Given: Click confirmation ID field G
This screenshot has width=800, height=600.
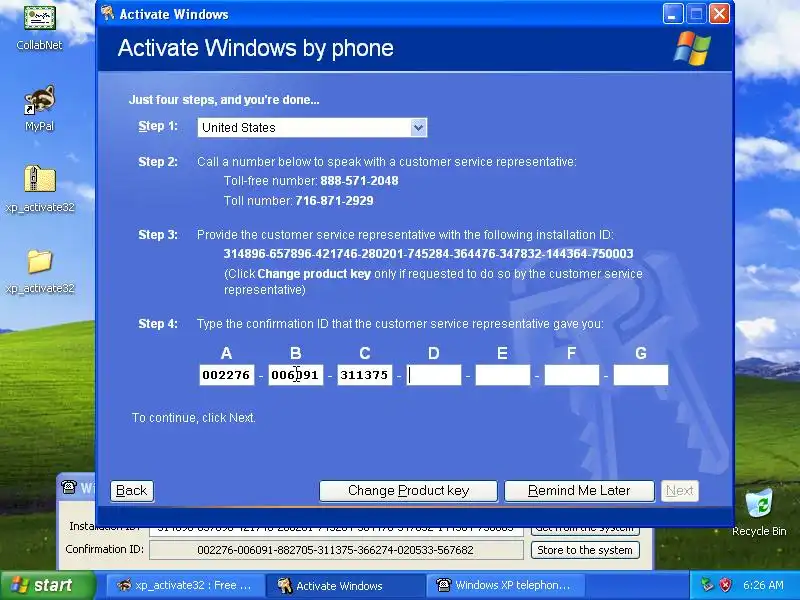Looking at the screenshot, I should [x=641, y=375].
